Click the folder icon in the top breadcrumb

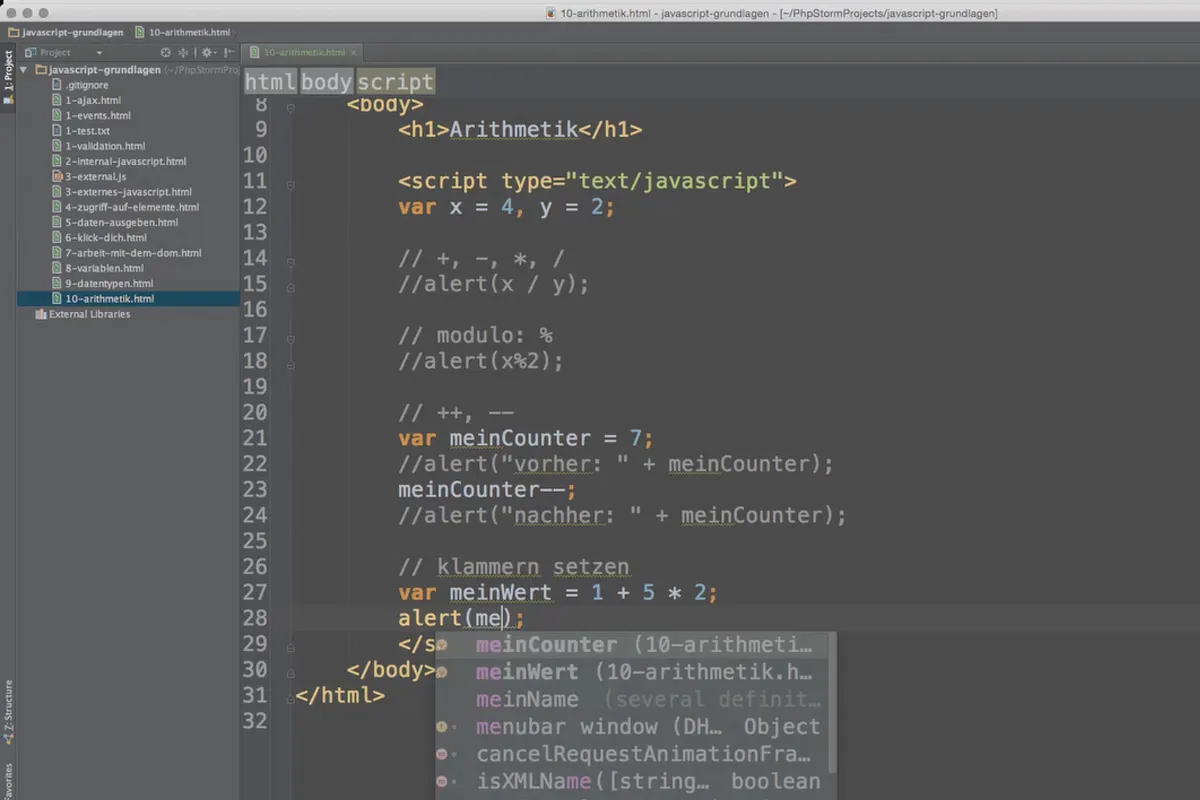(14, 32)
